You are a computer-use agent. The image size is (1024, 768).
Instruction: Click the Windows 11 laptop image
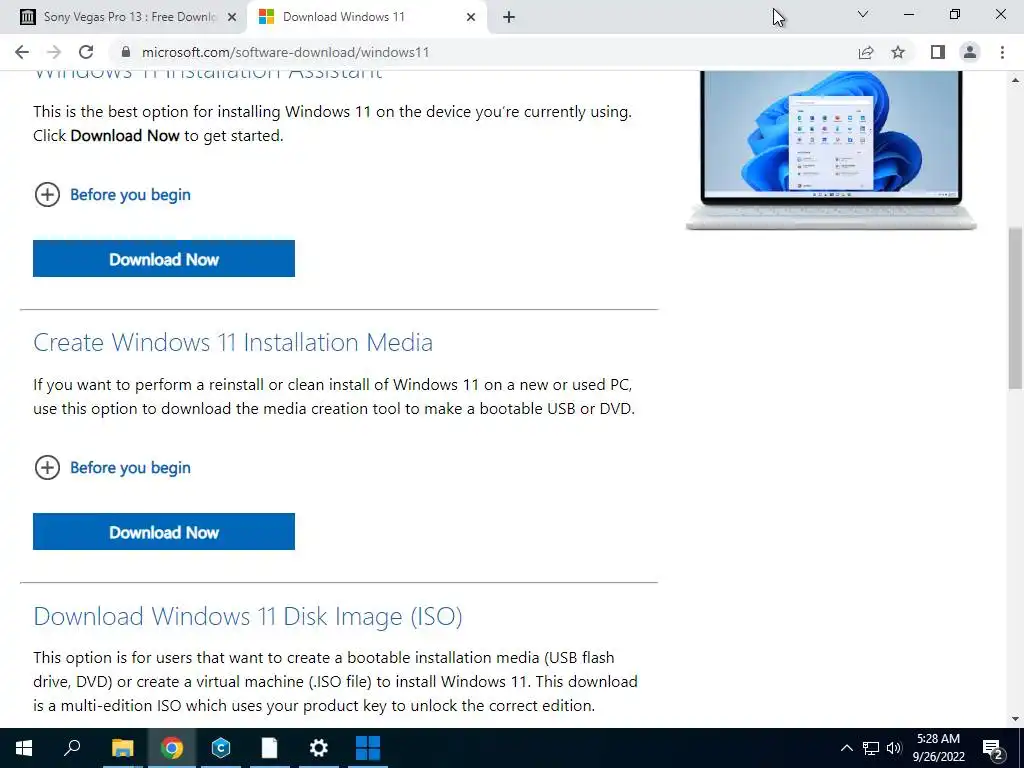click(831, 150)
